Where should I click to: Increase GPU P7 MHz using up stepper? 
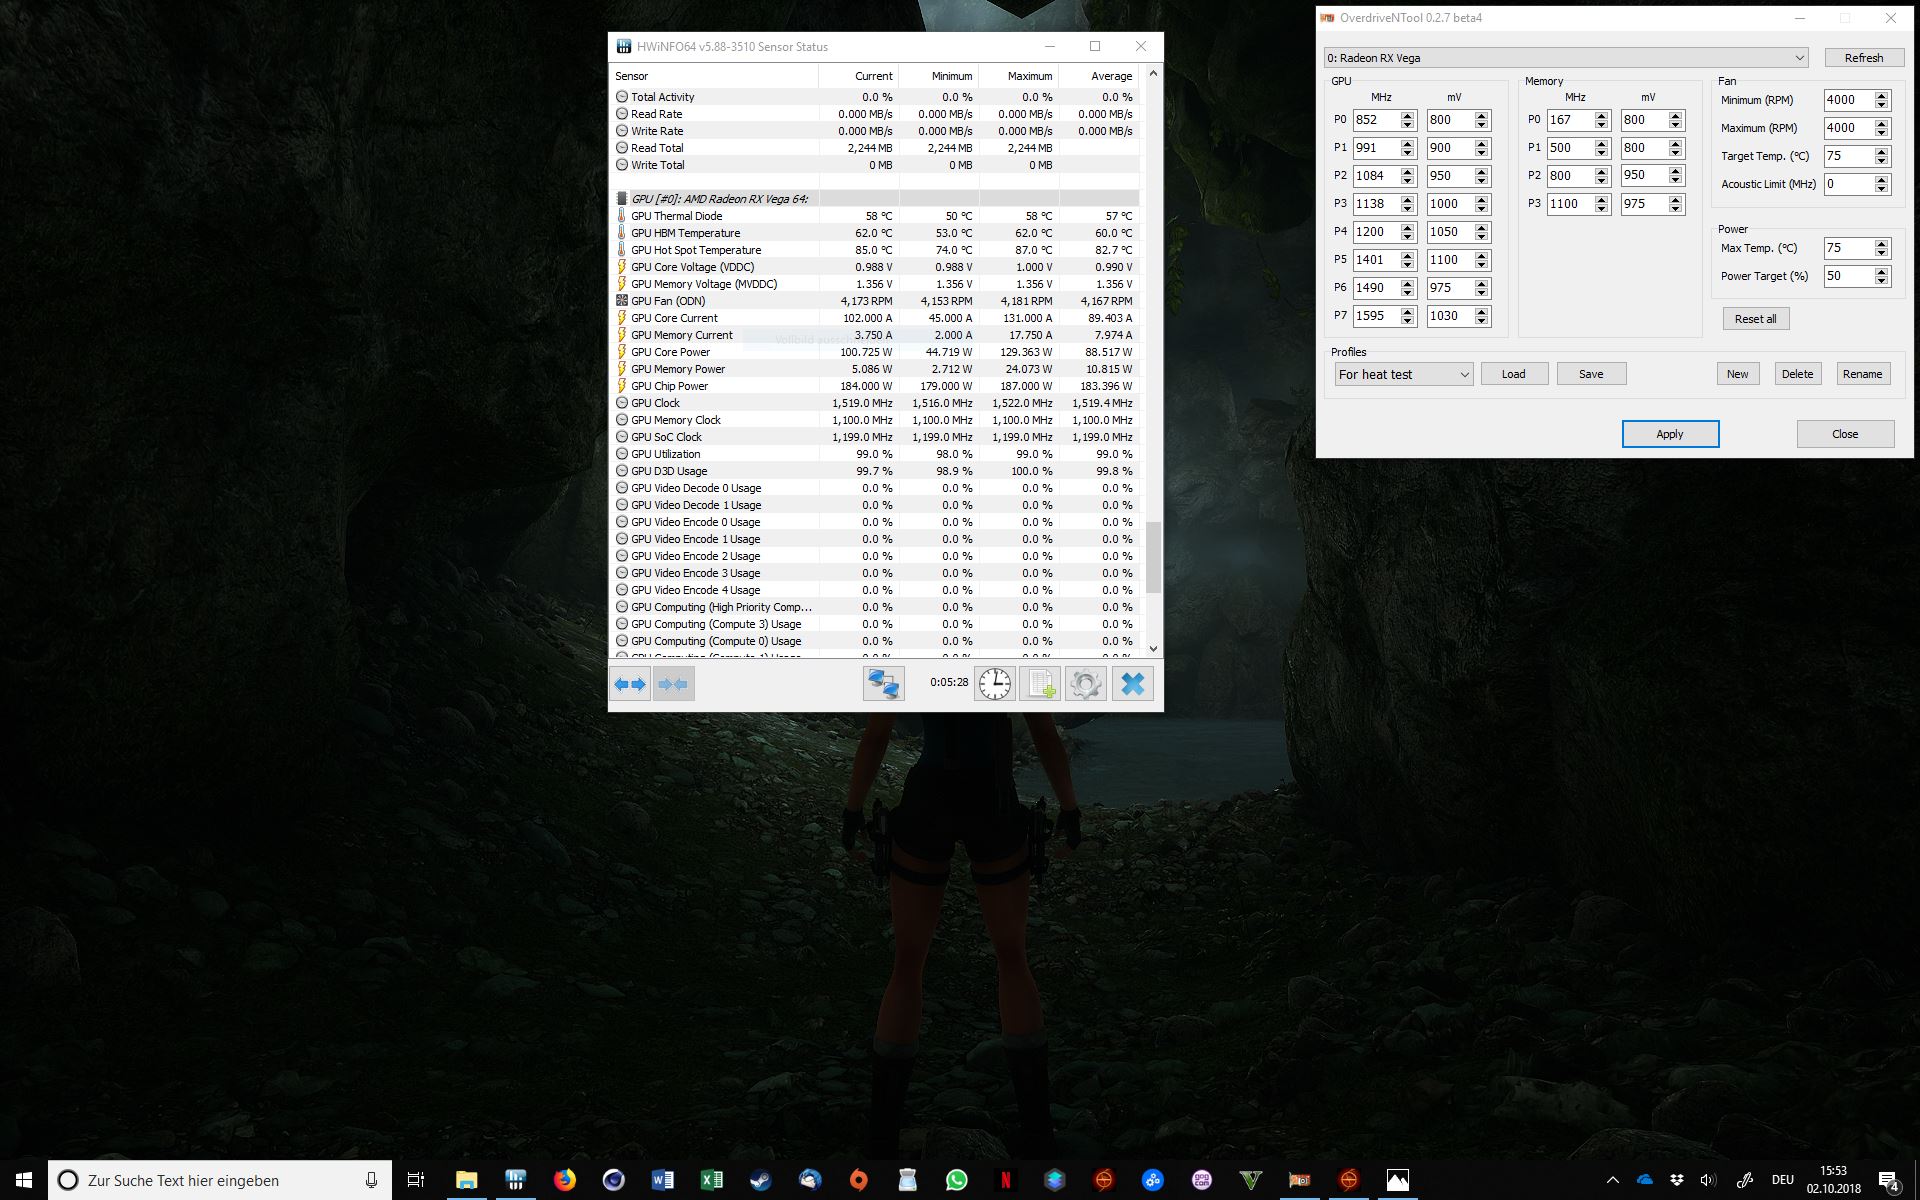[1408, 312]
